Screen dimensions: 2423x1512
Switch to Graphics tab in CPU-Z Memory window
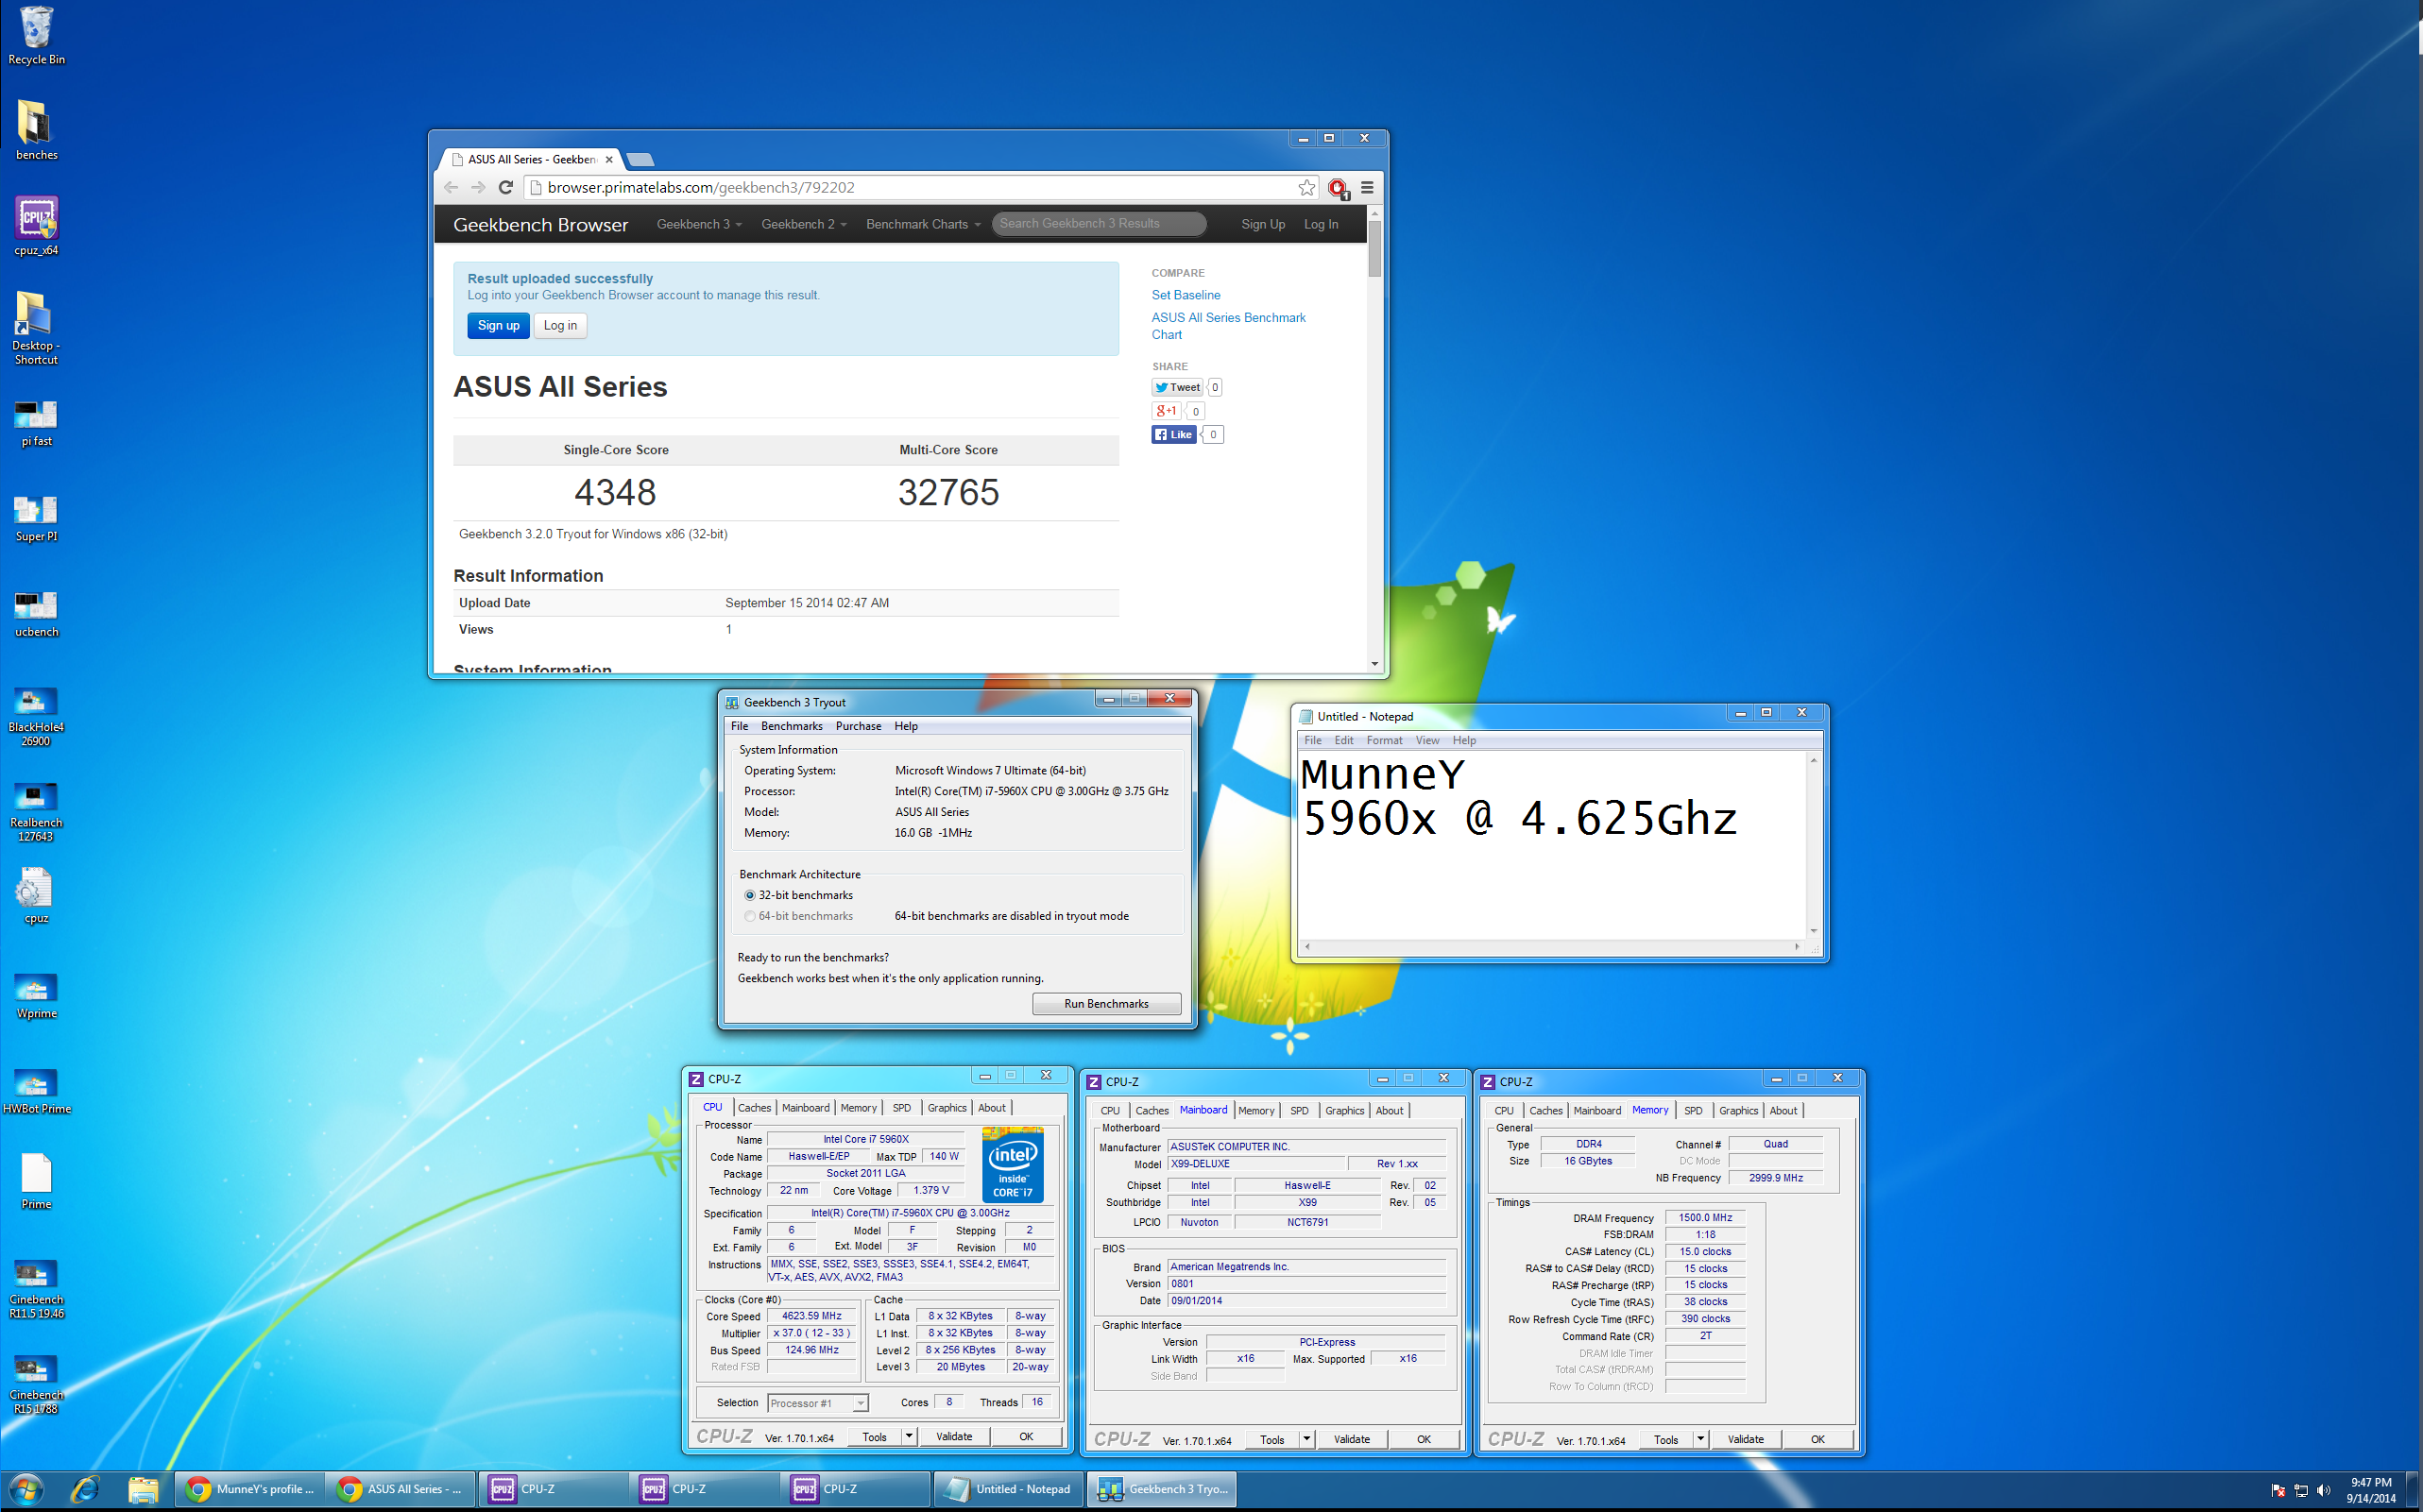[x=1738, y=1110]
